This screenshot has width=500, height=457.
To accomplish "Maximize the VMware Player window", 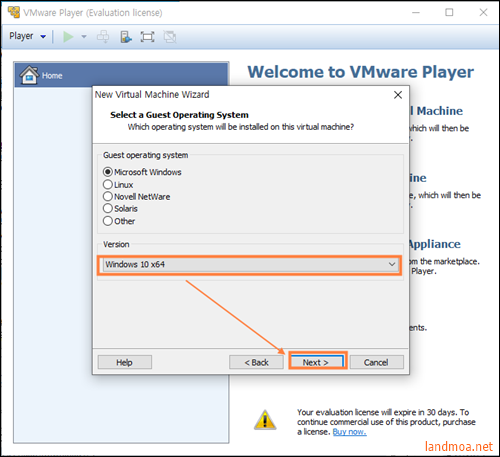I will tap(449, 13).
